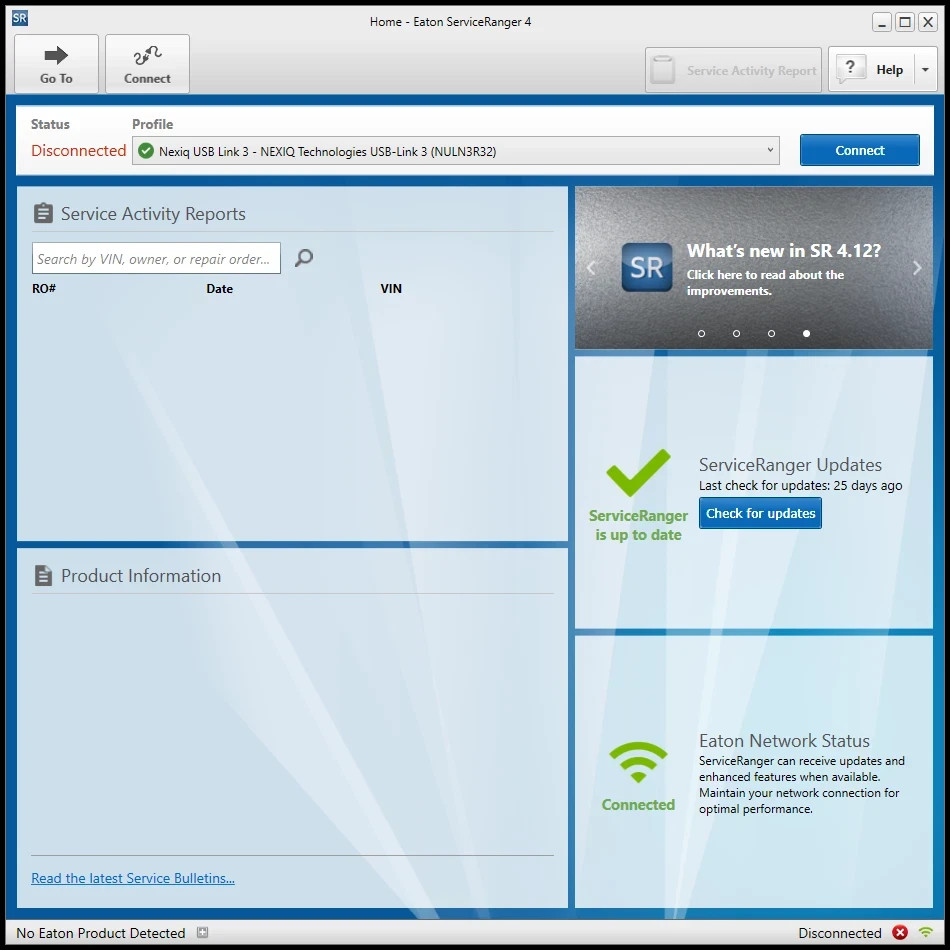The width and height of the screenshot is (950, 950).
Task: Click the green ServiceRanger up-to-date checkmark
Action: (x=638, y=473)
